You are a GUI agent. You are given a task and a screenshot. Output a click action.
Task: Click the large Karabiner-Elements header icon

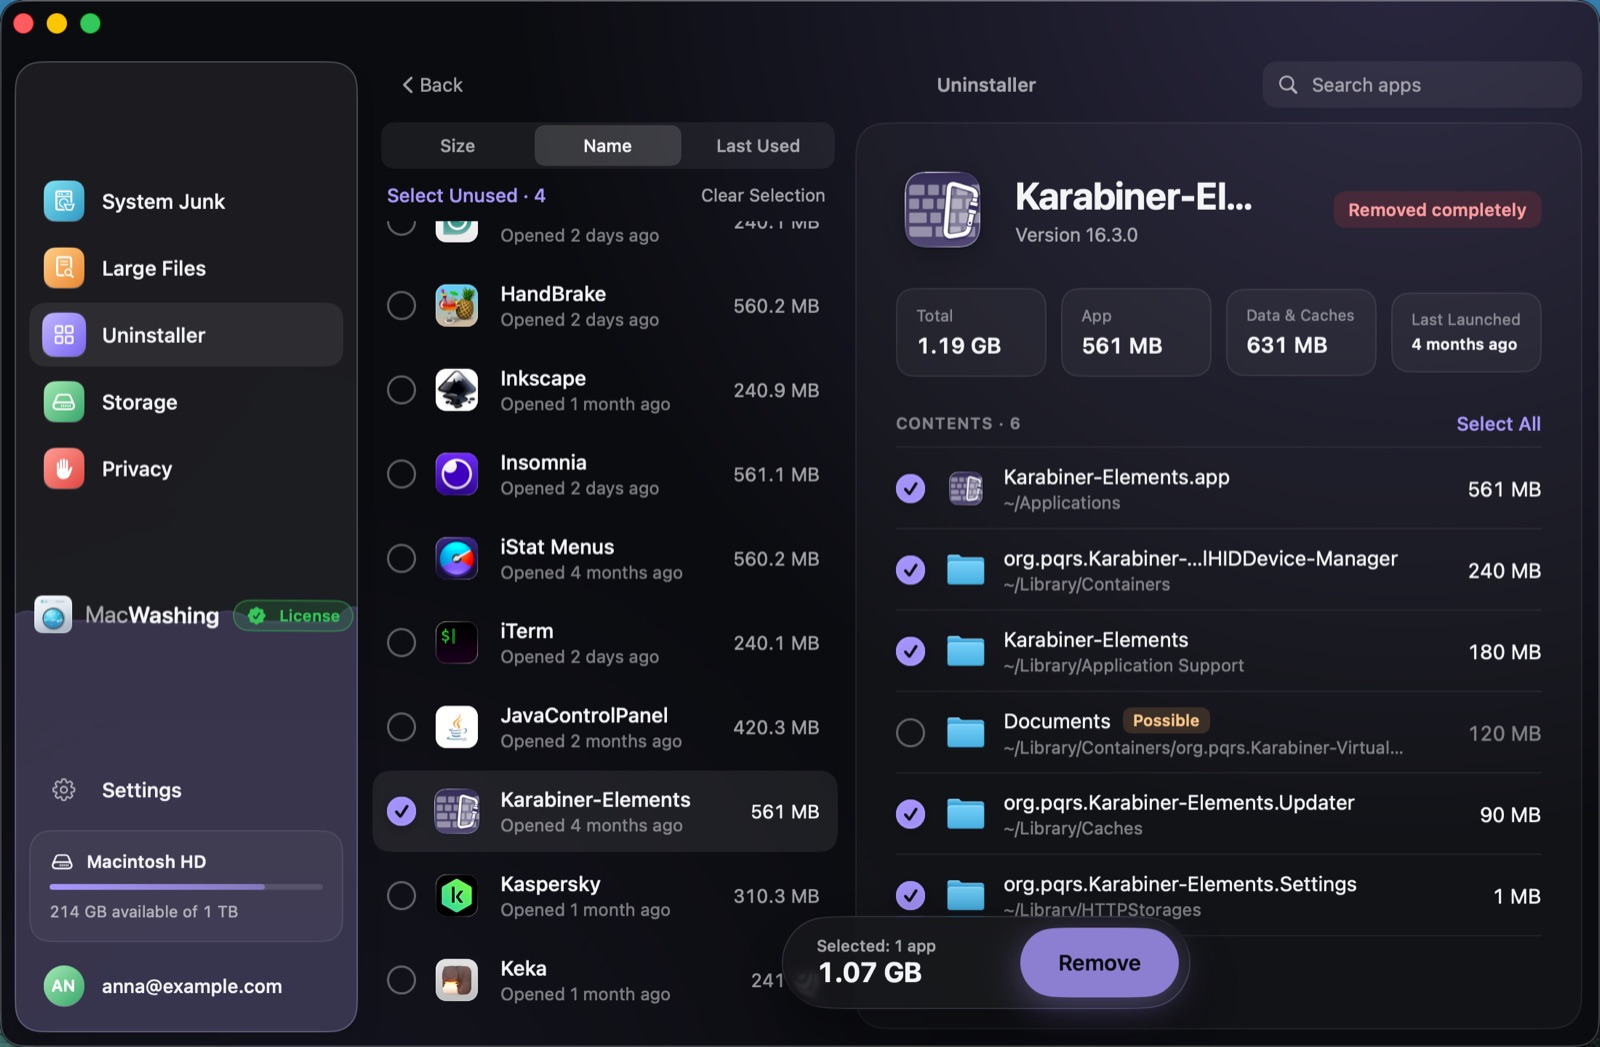943,210
